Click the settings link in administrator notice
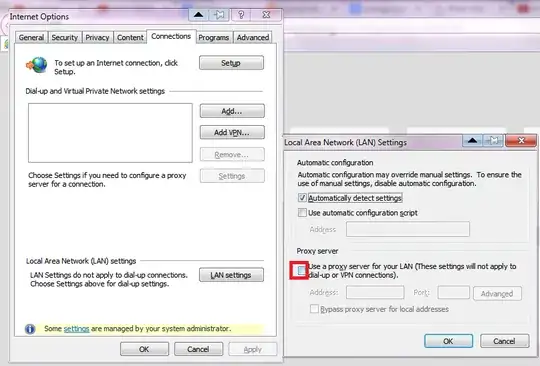 point(76,329)
